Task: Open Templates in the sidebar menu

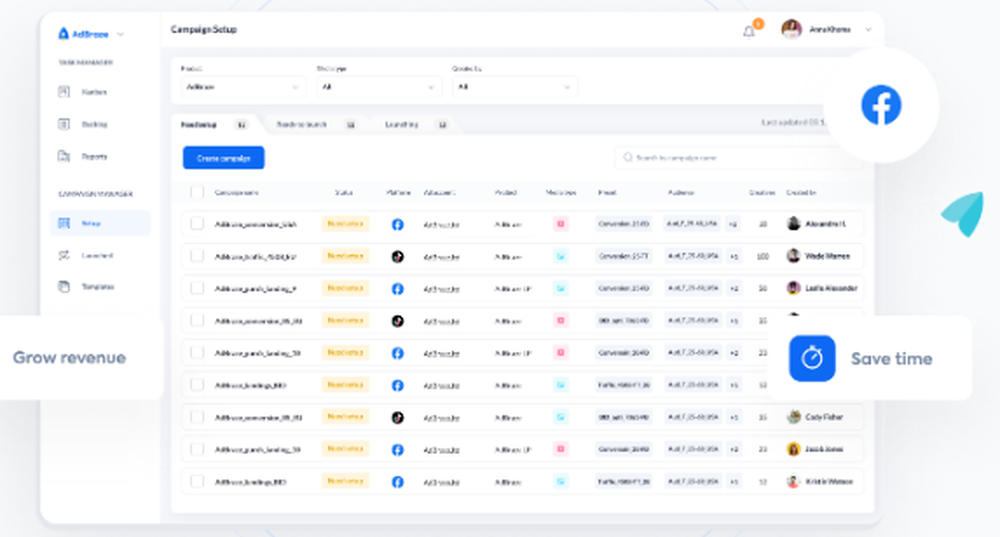Action: [x=98, y=287]
